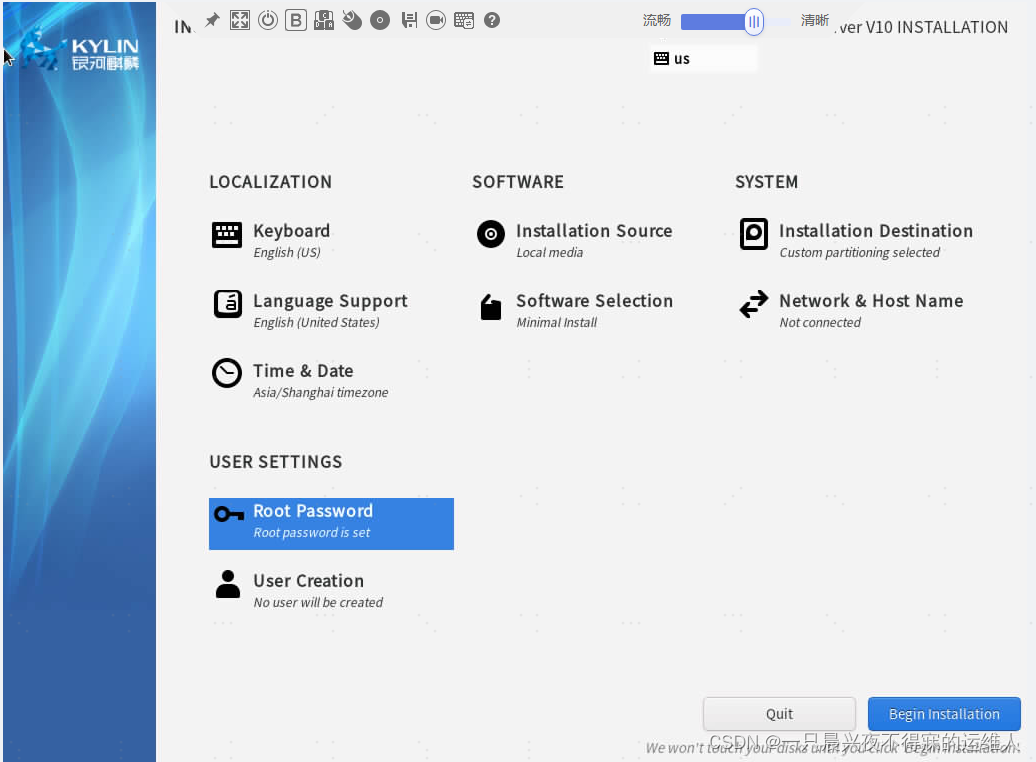
Task: Click the Installation Source disc icon
Action: click(x=491, y=234)
